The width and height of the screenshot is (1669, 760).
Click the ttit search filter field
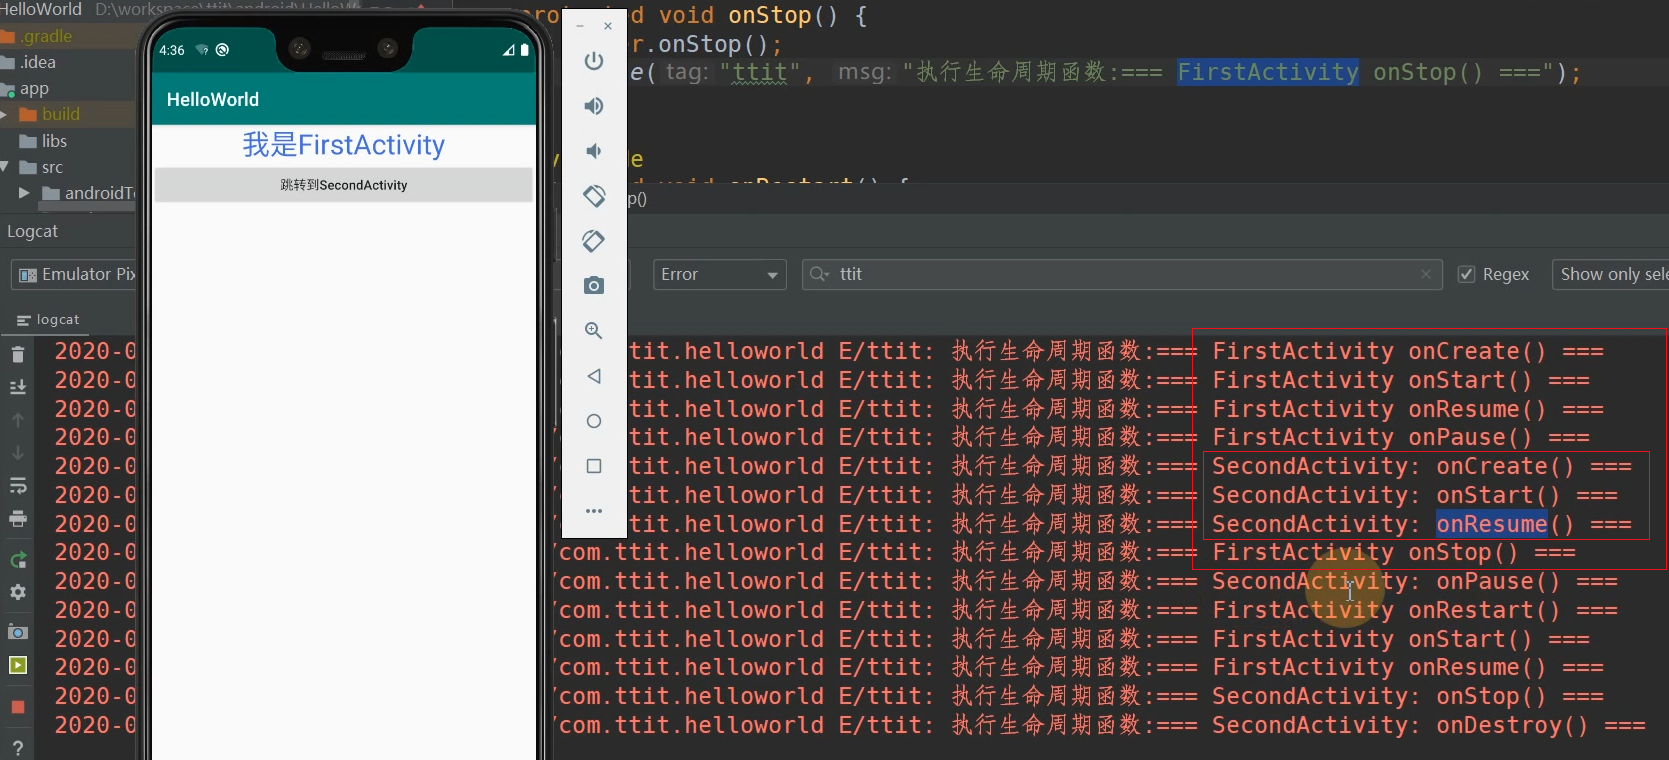tap(1122, 274)
